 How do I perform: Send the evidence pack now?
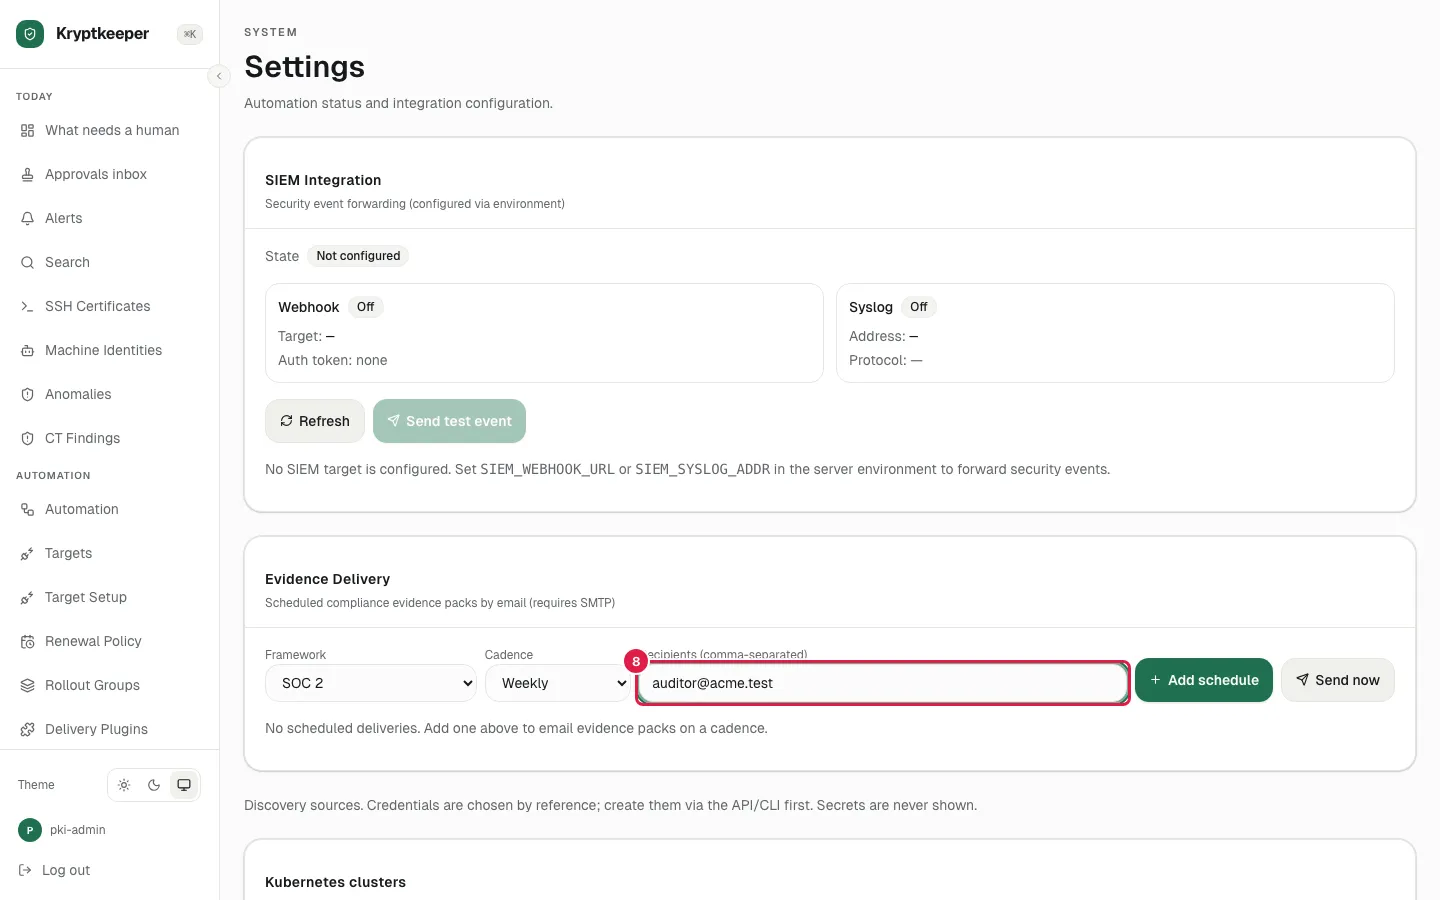click(x=1338, y=680)
